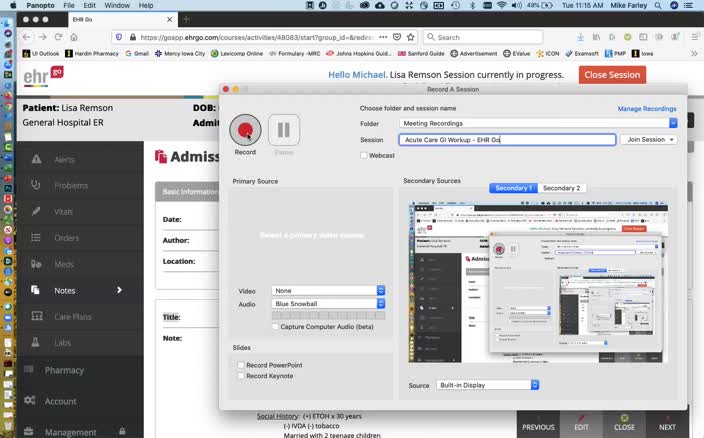Screen dimensions: 704x438
Task: Close the EHR Go browser tab
Action: [169, 19]
